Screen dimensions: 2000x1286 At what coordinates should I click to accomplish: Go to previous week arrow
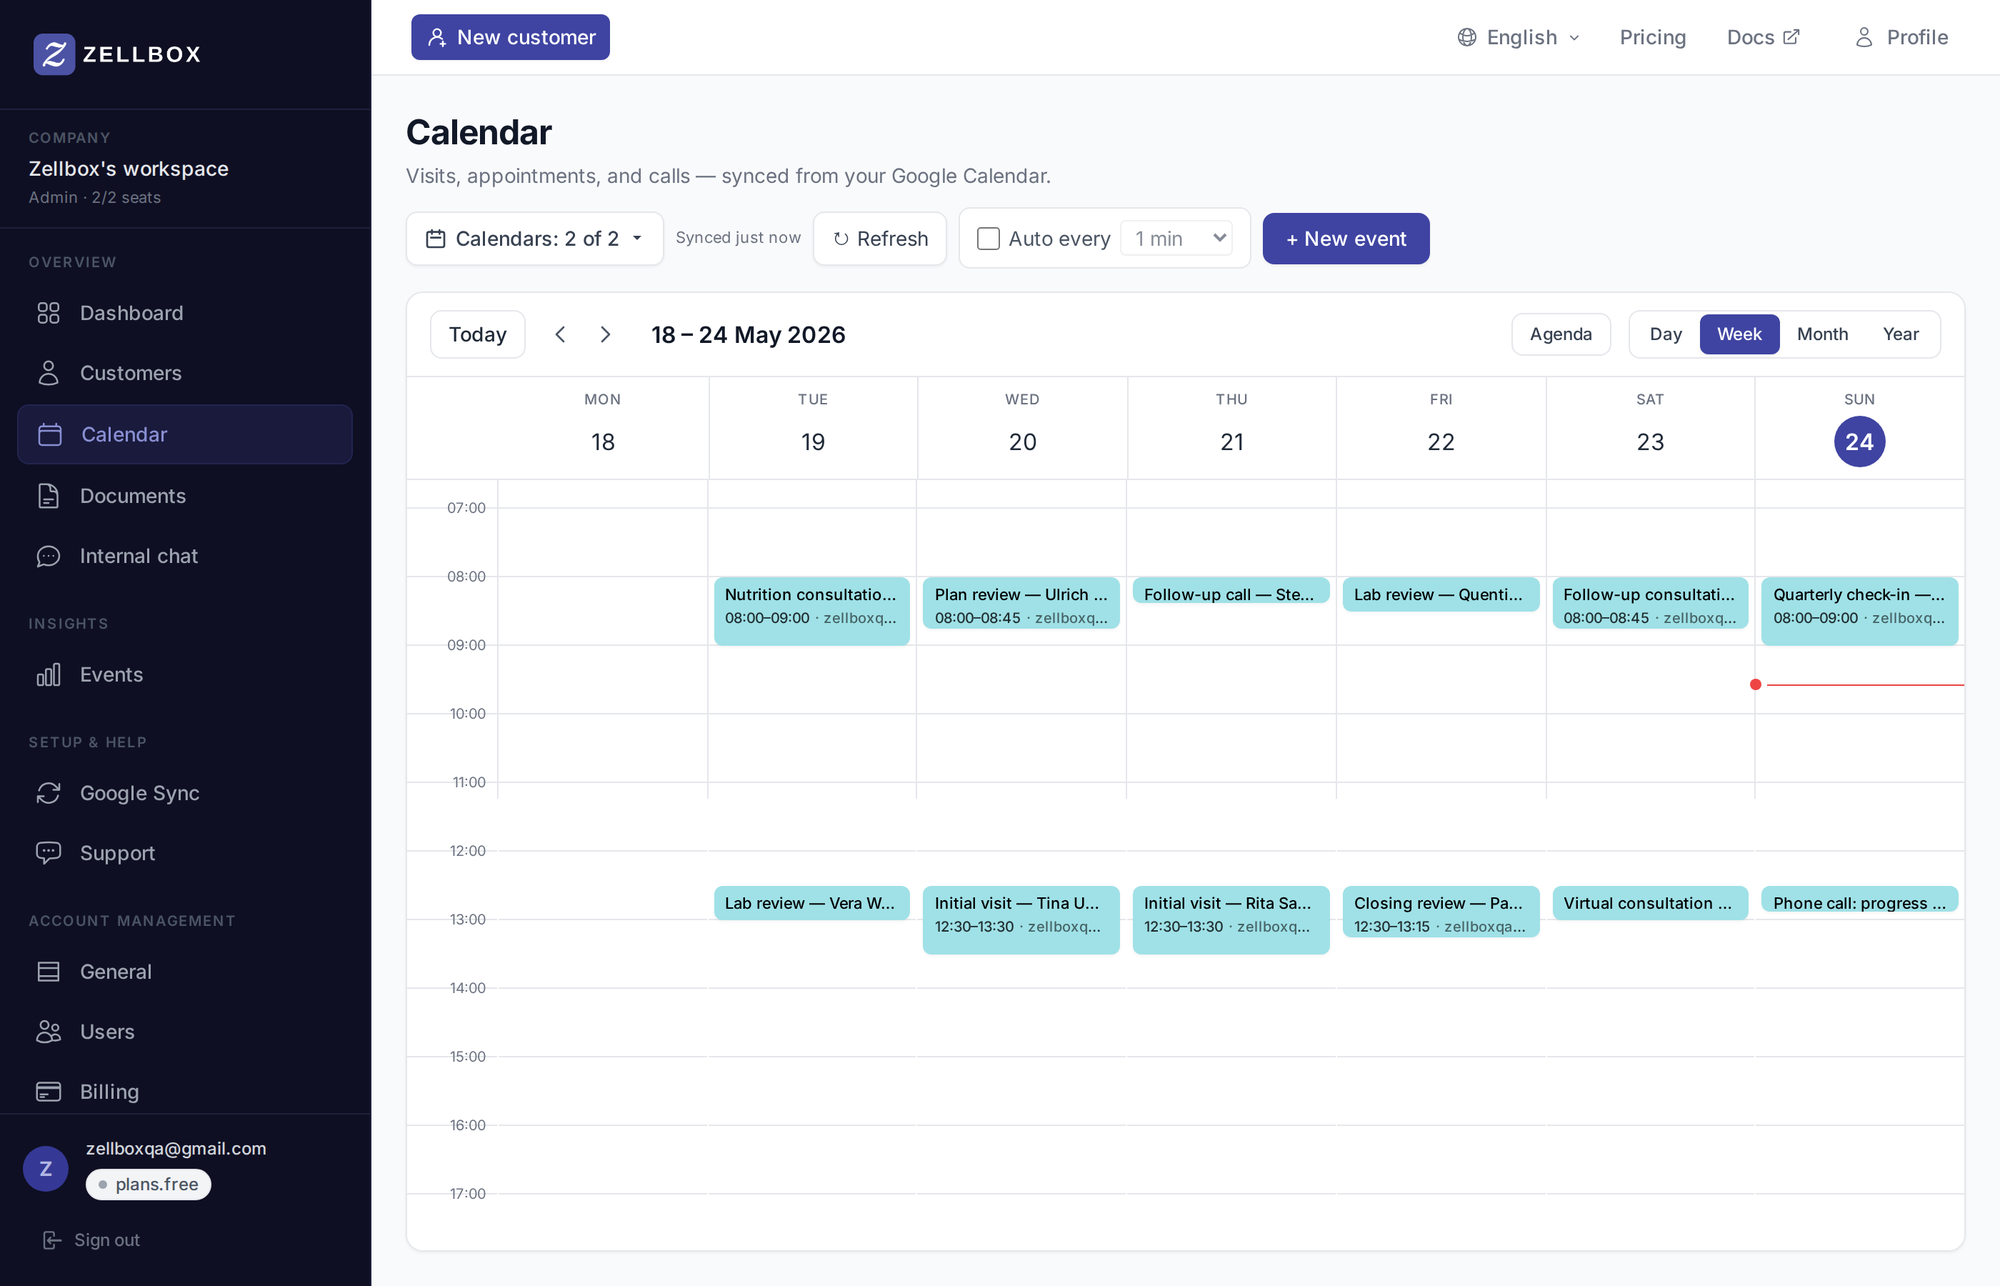(560, 334)
